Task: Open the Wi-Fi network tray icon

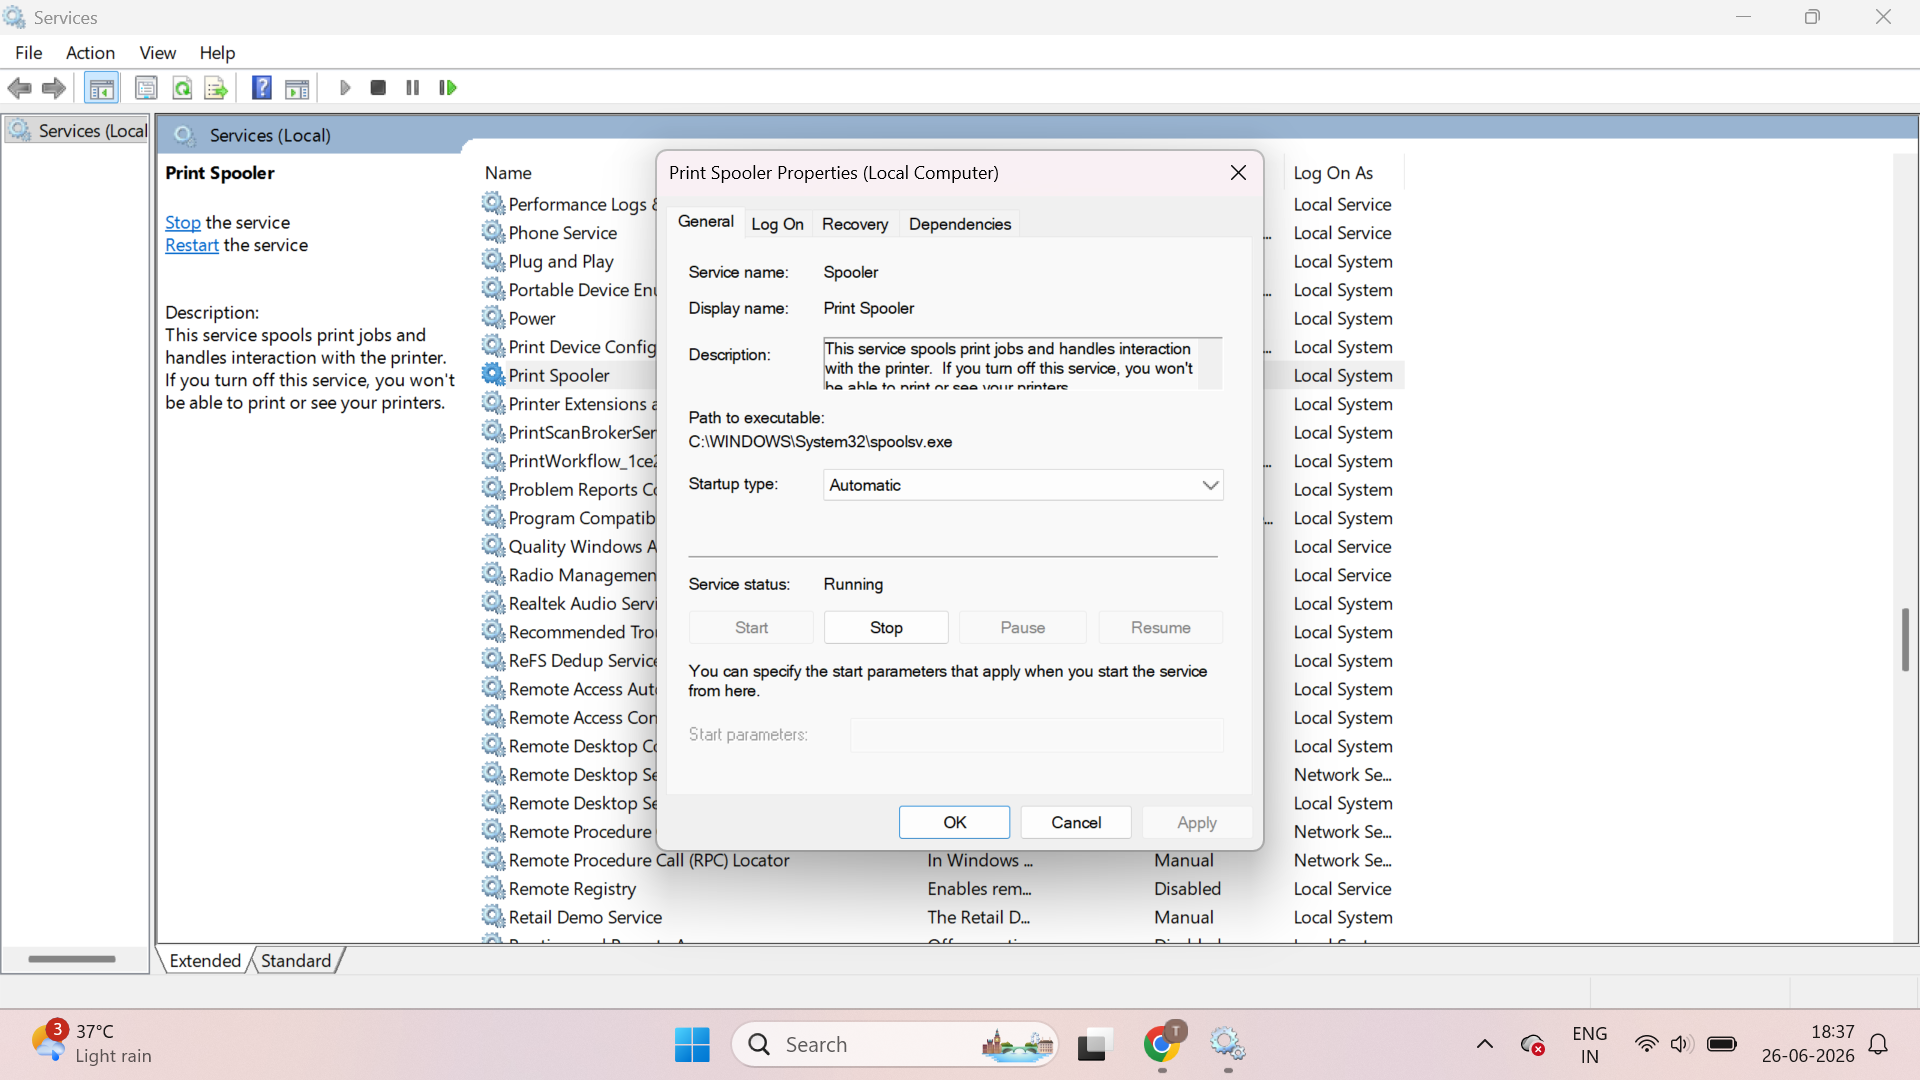Action: coord(1646,1045)
